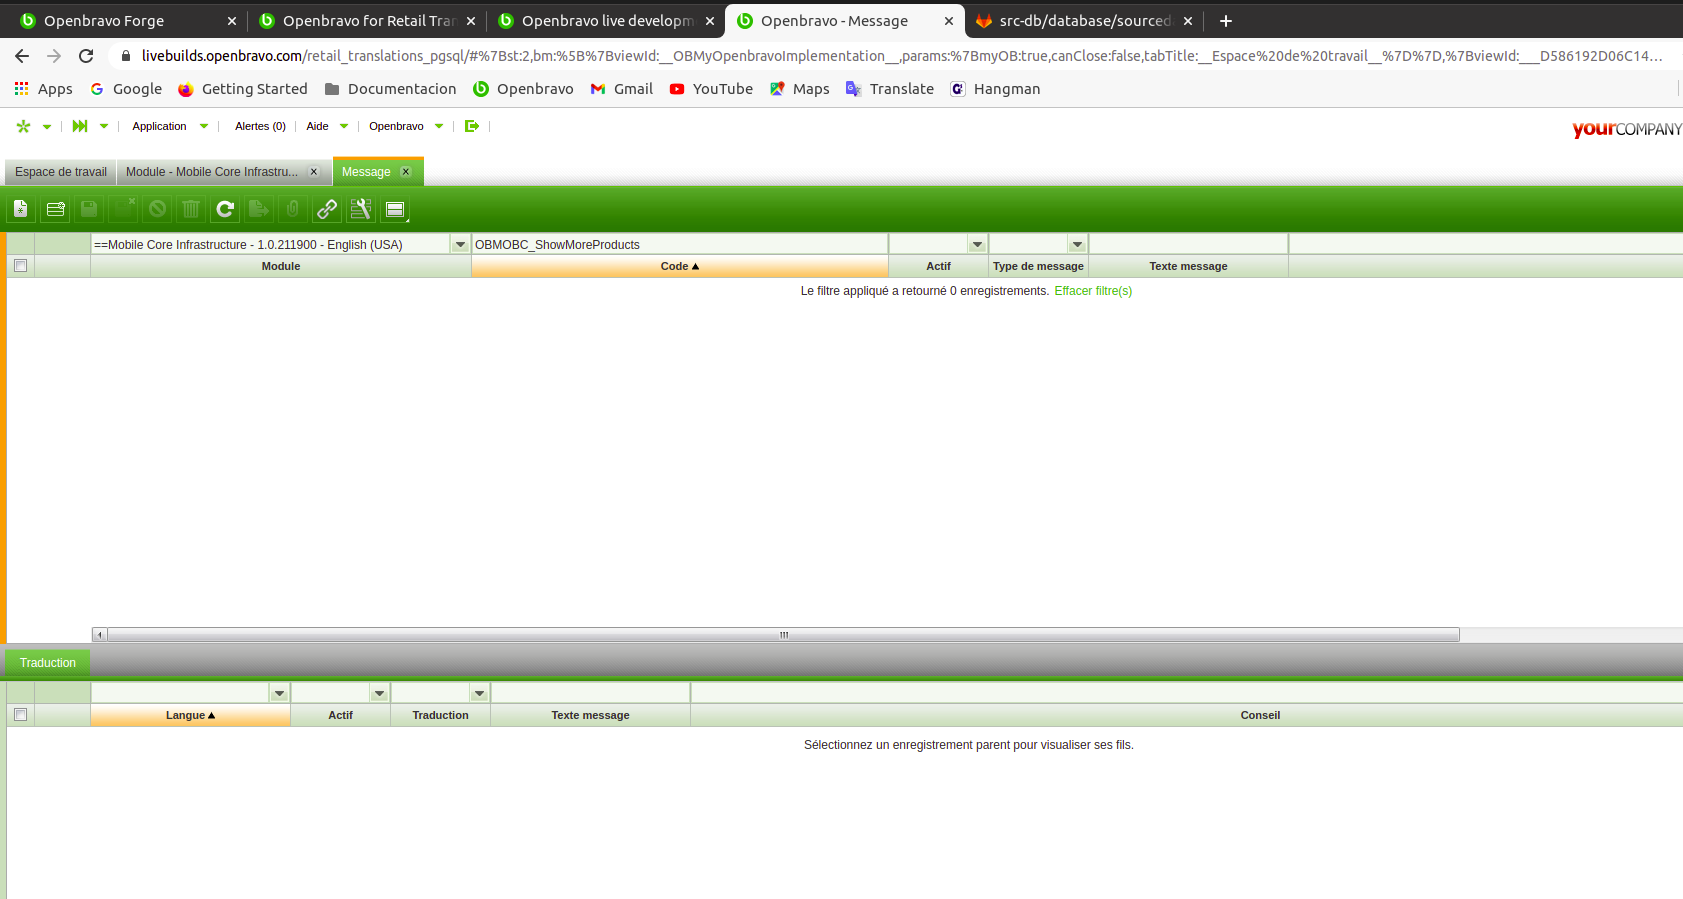Click the scrollbar left arrow in Message grid
This screenshot has width=1683, height=899.
pyautogui.click(x=99, y=635)
